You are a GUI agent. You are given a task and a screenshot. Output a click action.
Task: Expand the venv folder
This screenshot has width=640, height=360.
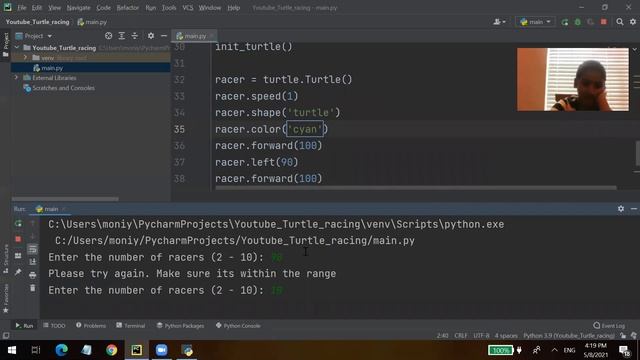click(25, 58)
